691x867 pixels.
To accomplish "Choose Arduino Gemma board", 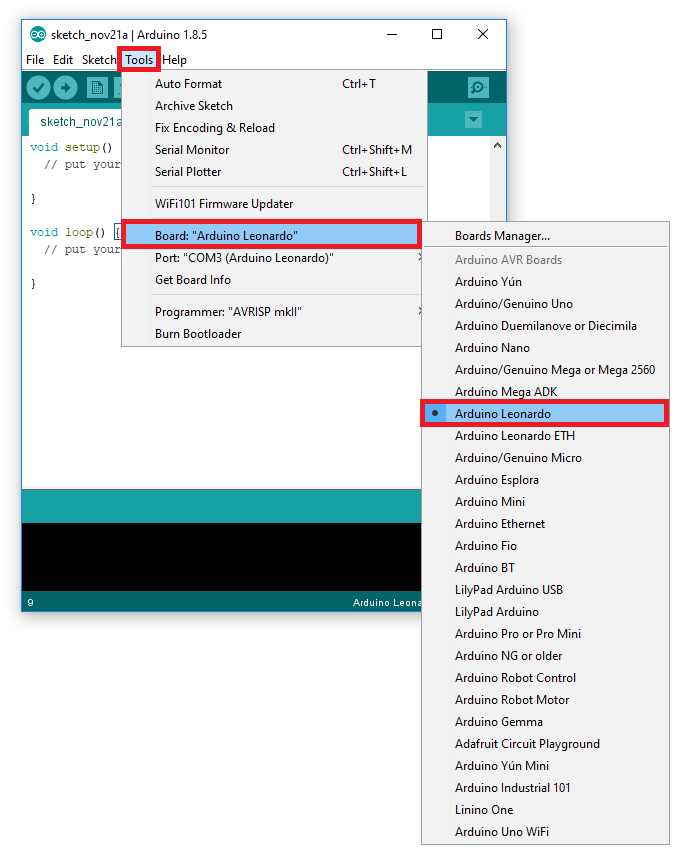I will [545, 722].
